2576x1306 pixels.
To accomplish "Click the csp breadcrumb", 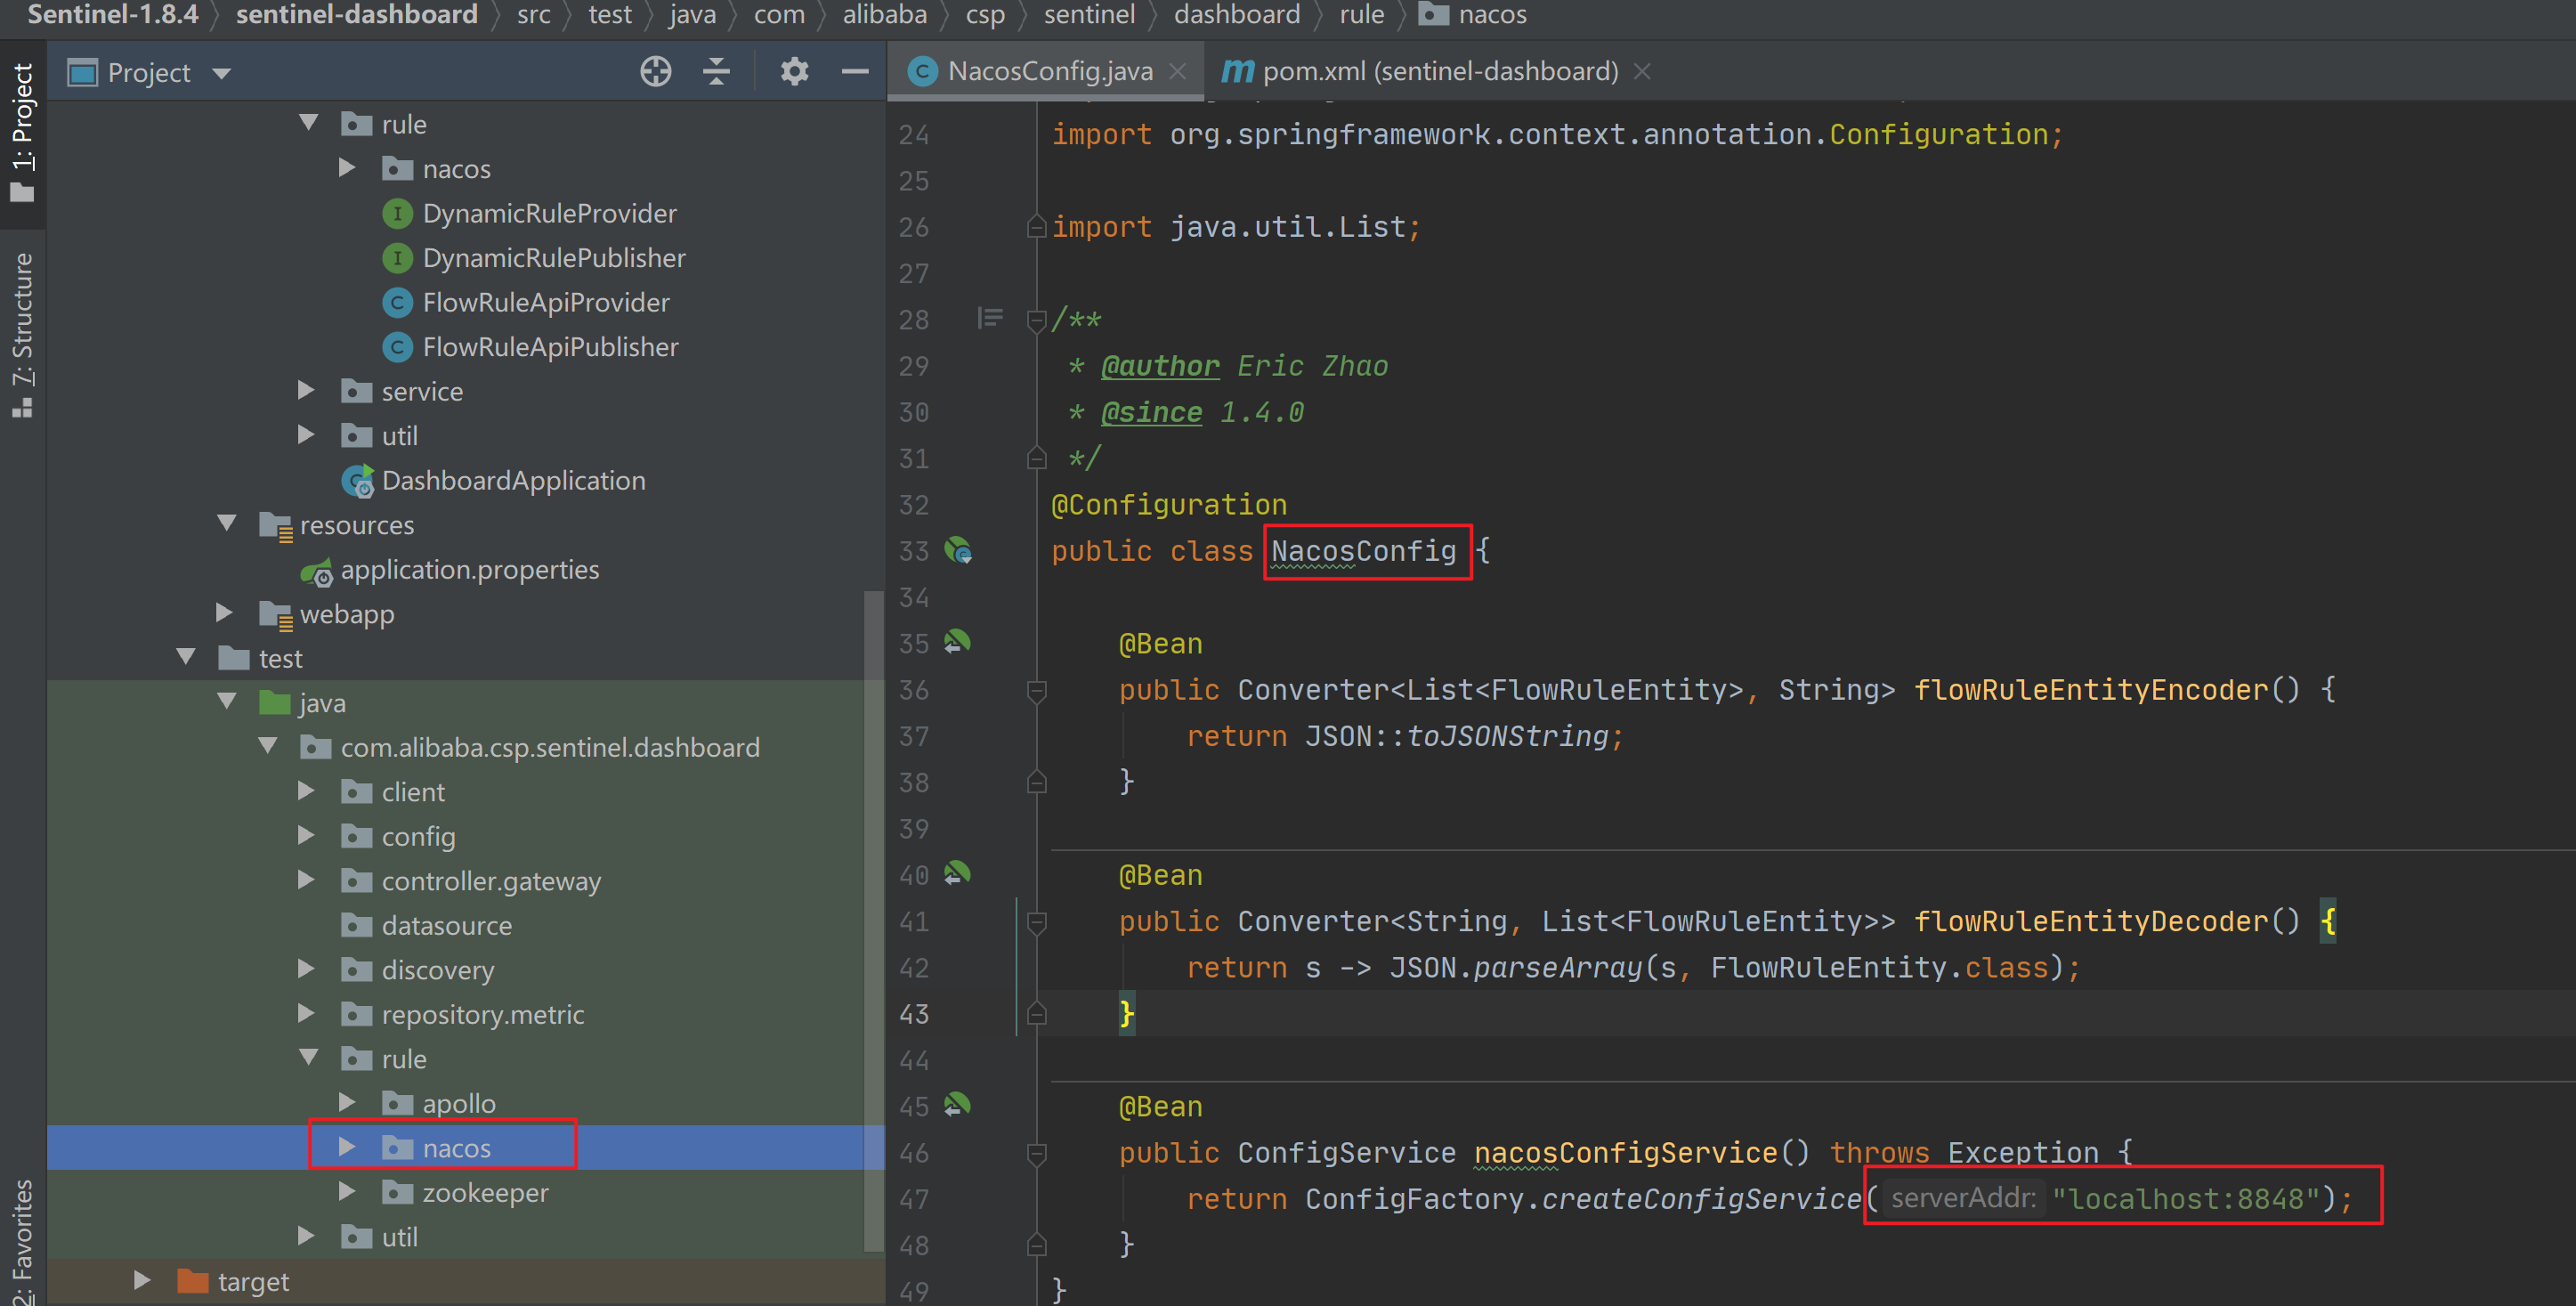I will click(x=985, y=15).
